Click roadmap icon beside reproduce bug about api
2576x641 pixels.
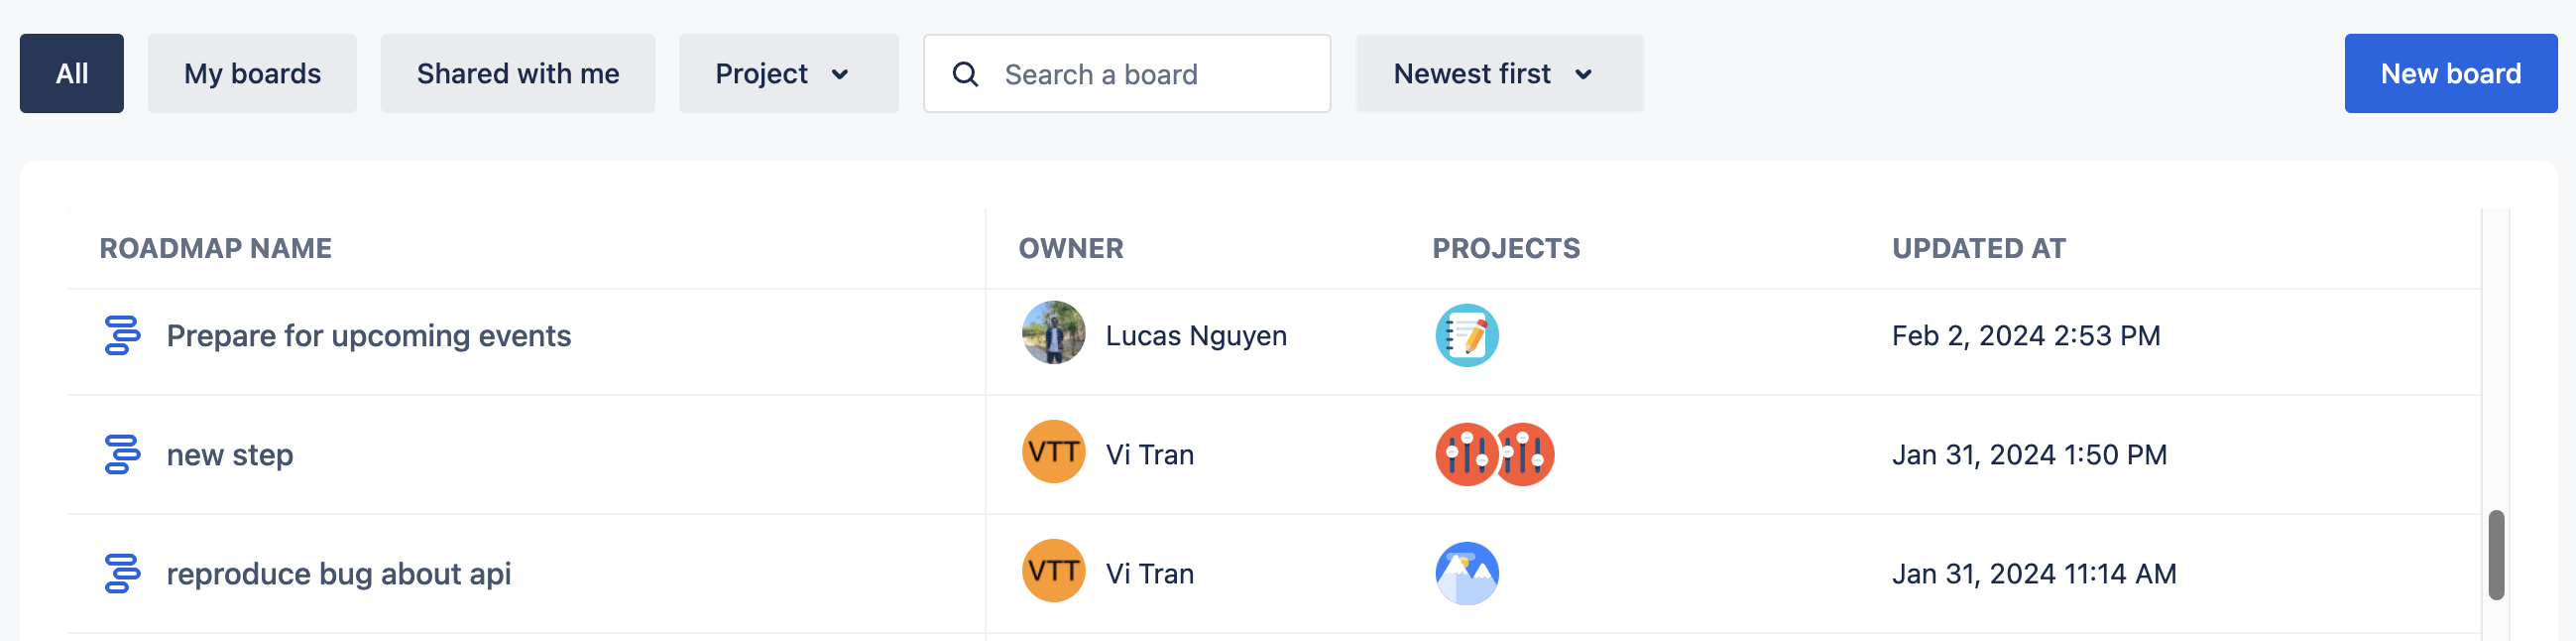(x=122, y=573)
